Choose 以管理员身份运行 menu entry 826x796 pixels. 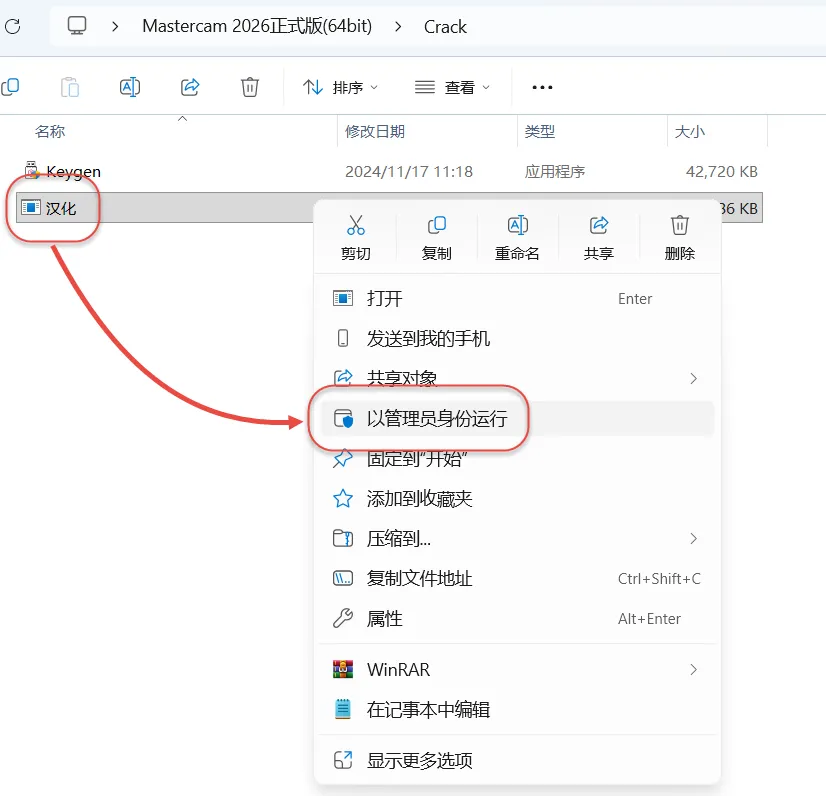[x=517, y=418]
